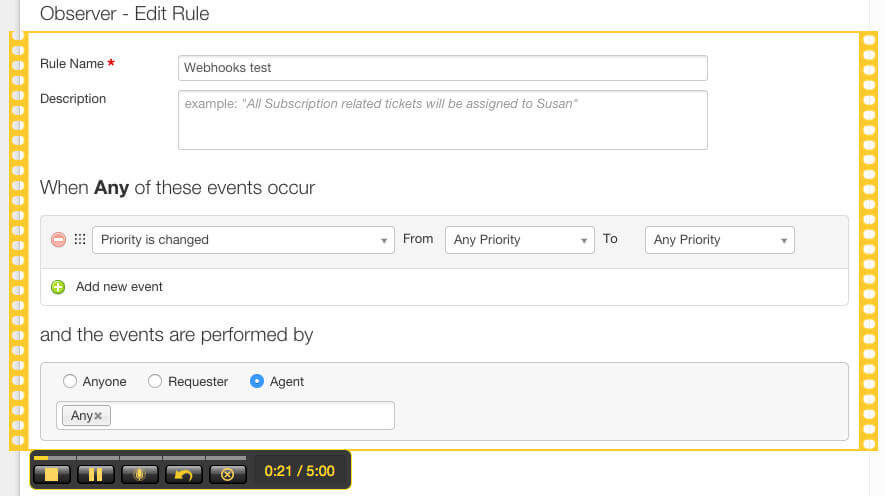The width and height of the screenshot is (885, 496).
Task: Remove the Priority is changed event
Action: 58,240
